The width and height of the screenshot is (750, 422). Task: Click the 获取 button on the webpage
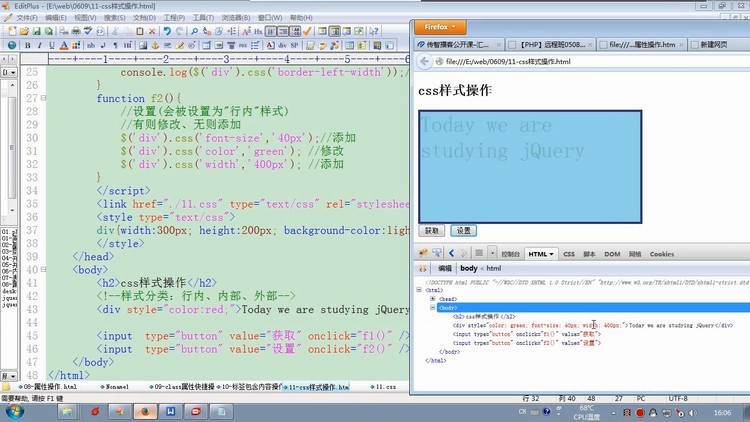point(431,230)
